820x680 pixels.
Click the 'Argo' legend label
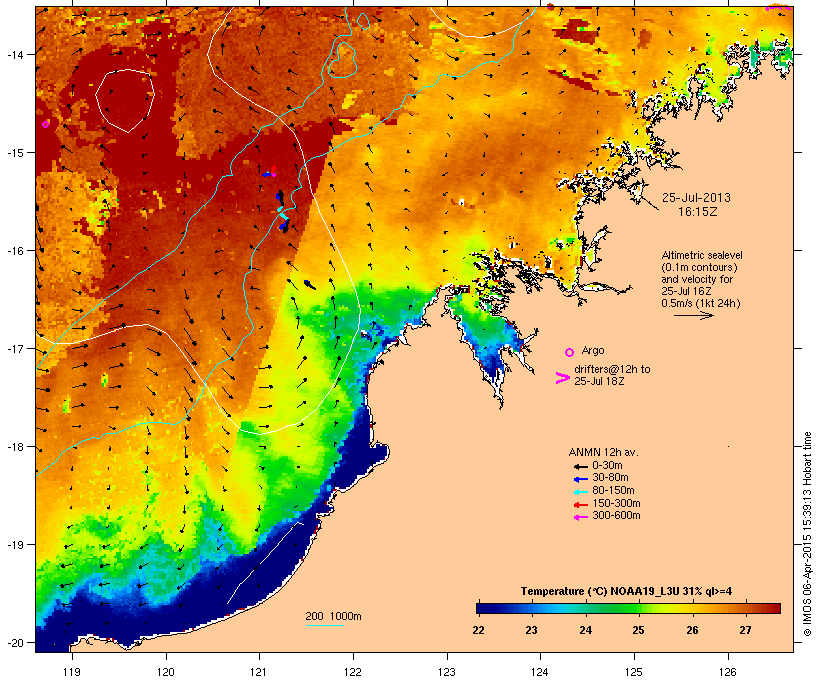[x=593, y=350]
